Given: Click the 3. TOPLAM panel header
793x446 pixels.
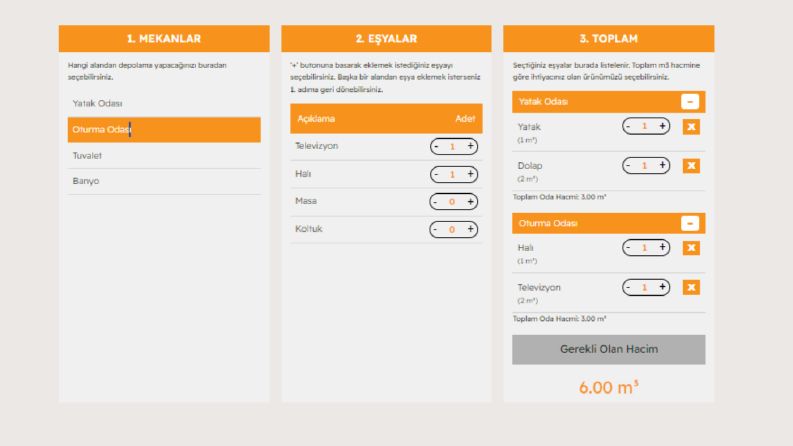Looking at the screenshot, I should (x=608, y=38).
